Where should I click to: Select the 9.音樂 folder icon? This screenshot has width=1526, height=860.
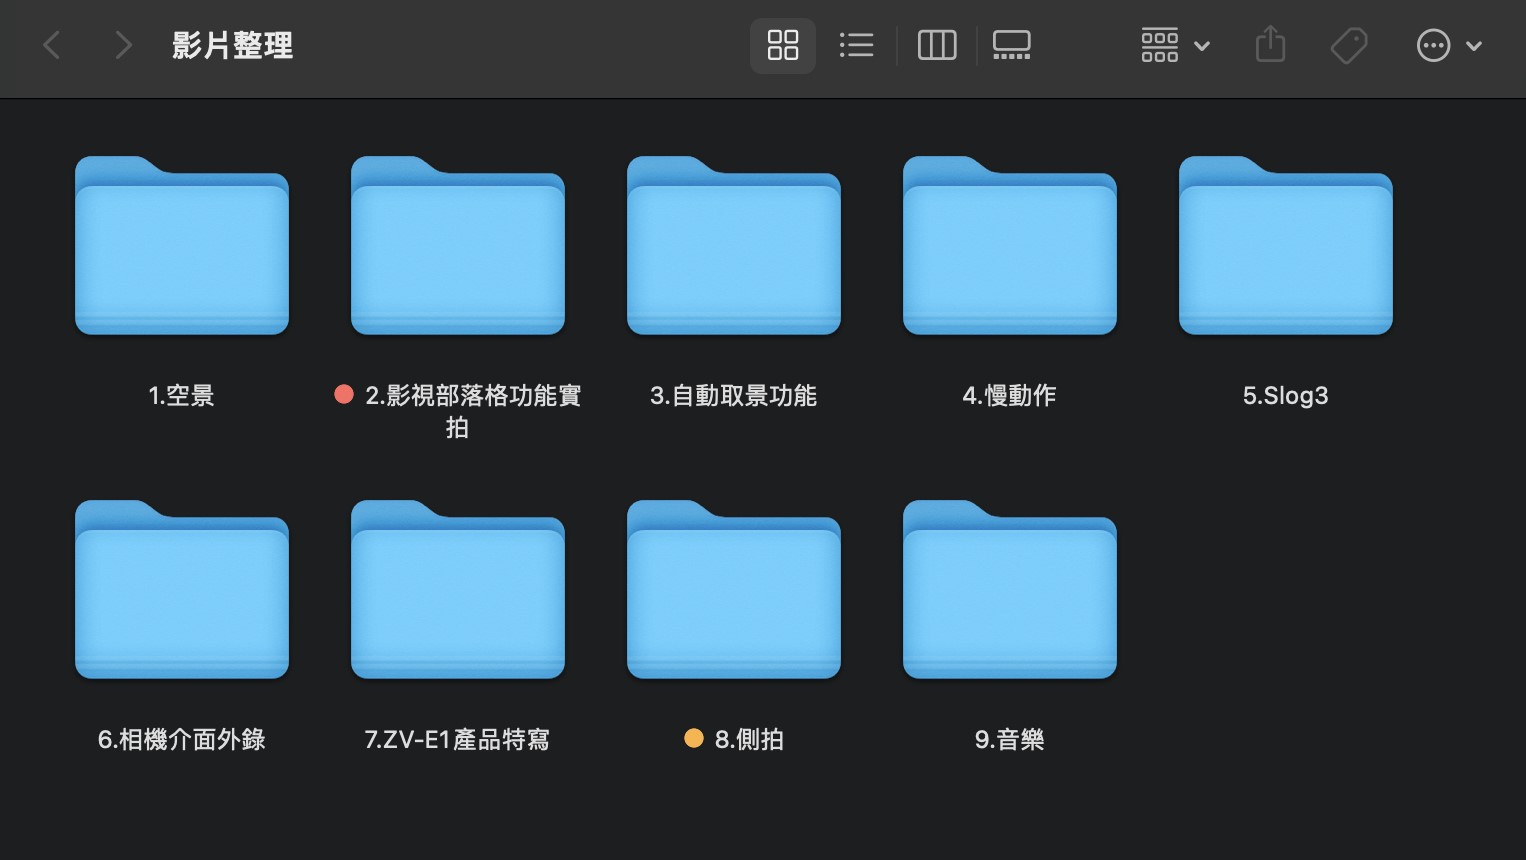pos(1010,589)
